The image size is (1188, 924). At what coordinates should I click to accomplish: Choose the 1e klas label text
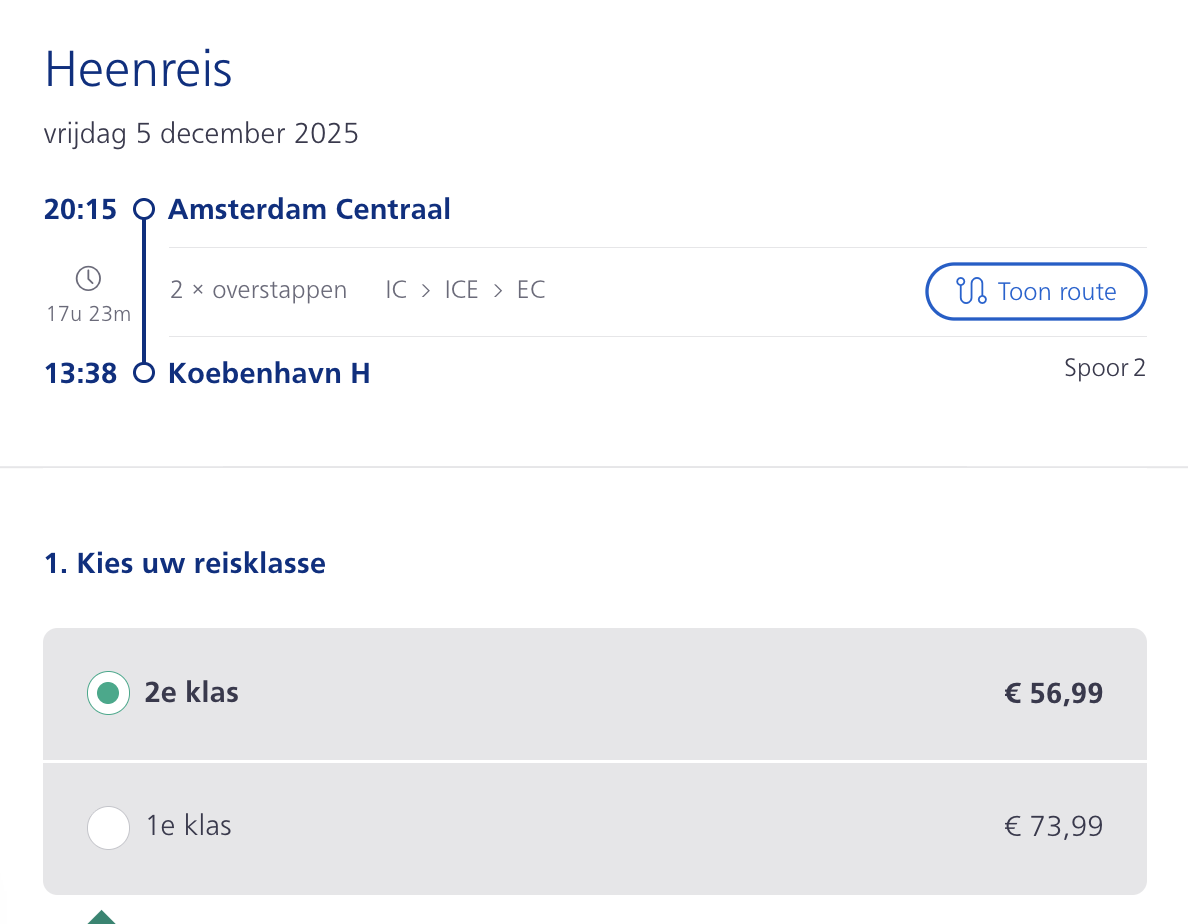coord(189,826)
